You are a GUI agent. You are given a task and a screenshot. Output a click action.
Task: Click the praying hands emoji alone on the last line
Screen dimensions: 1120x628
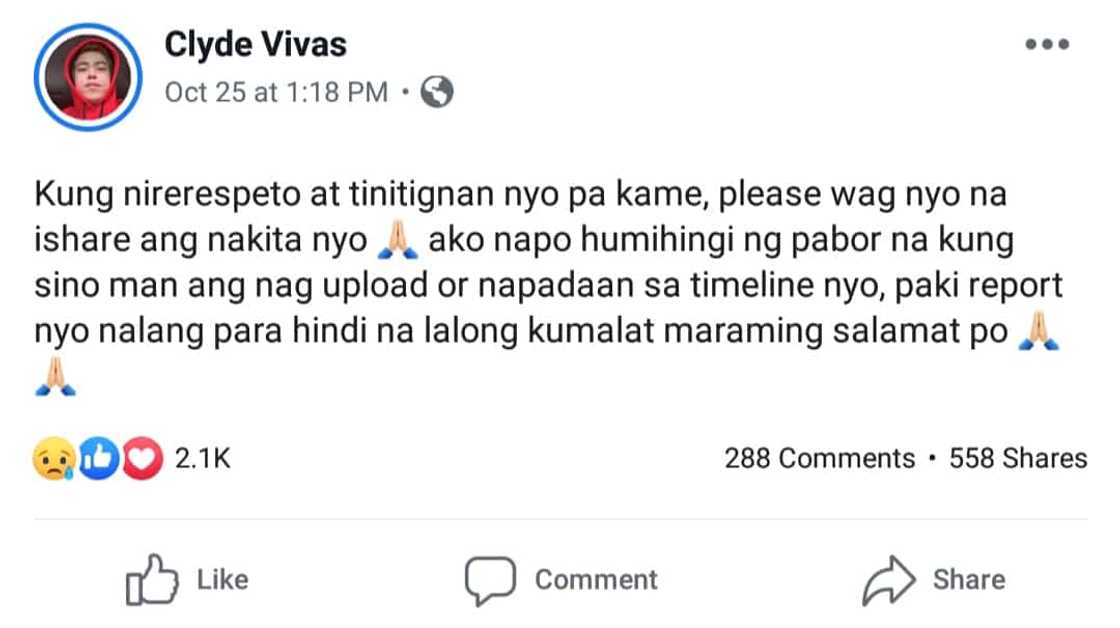(55, 378)
